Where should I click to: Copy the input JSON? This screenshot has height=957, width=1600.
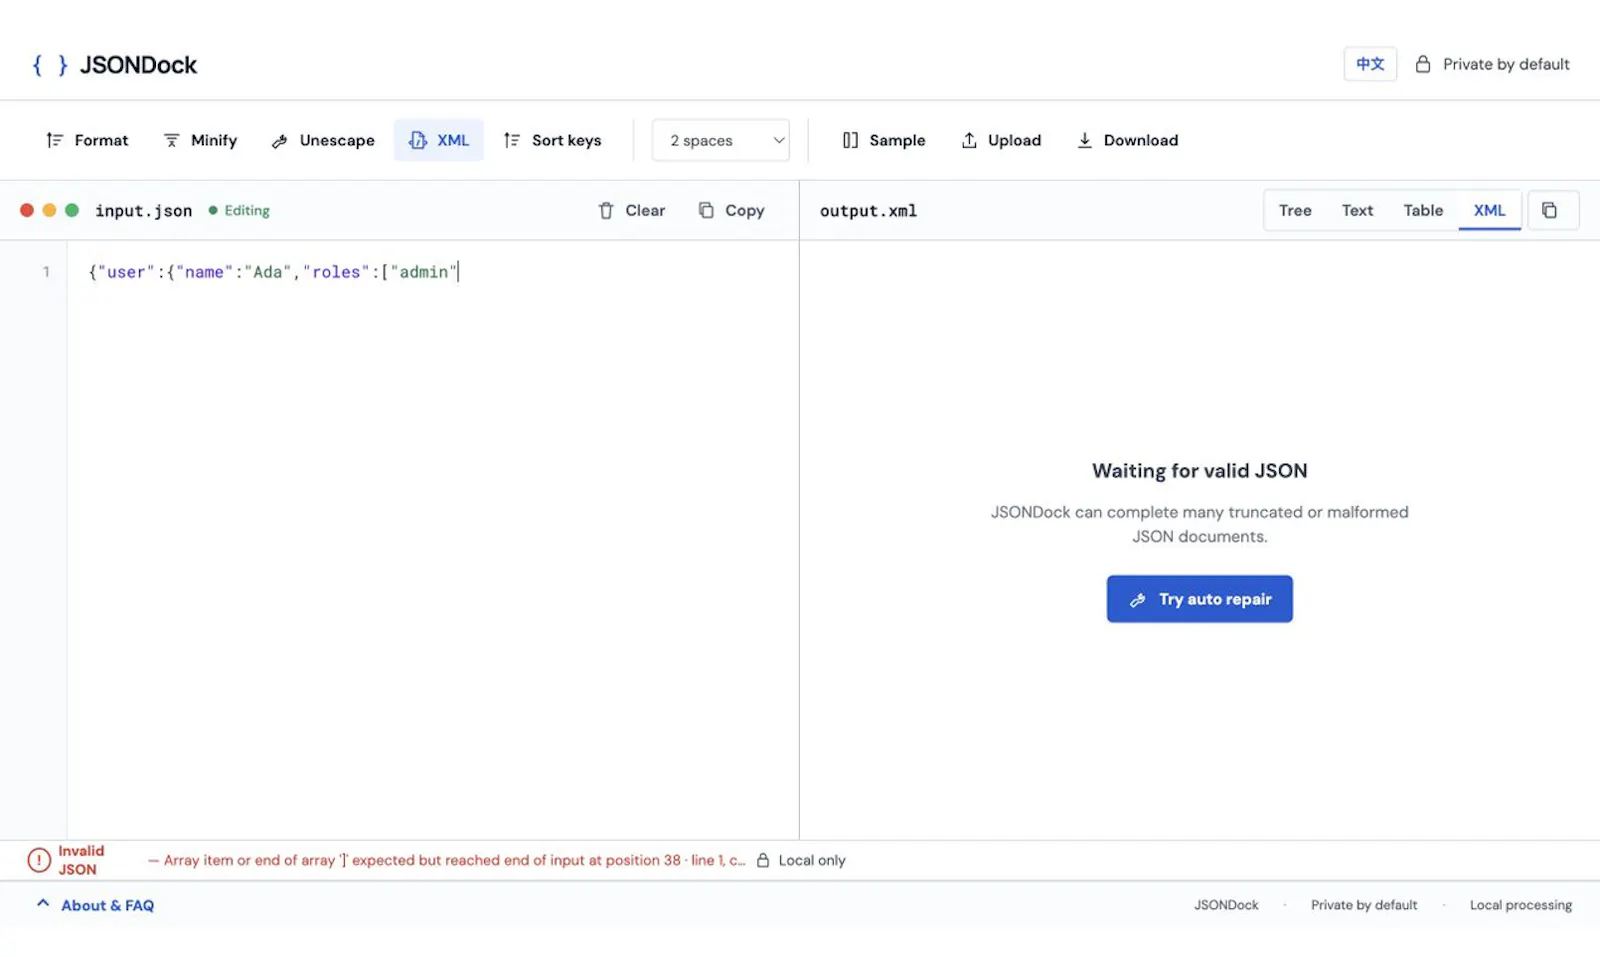pos(731,210)
